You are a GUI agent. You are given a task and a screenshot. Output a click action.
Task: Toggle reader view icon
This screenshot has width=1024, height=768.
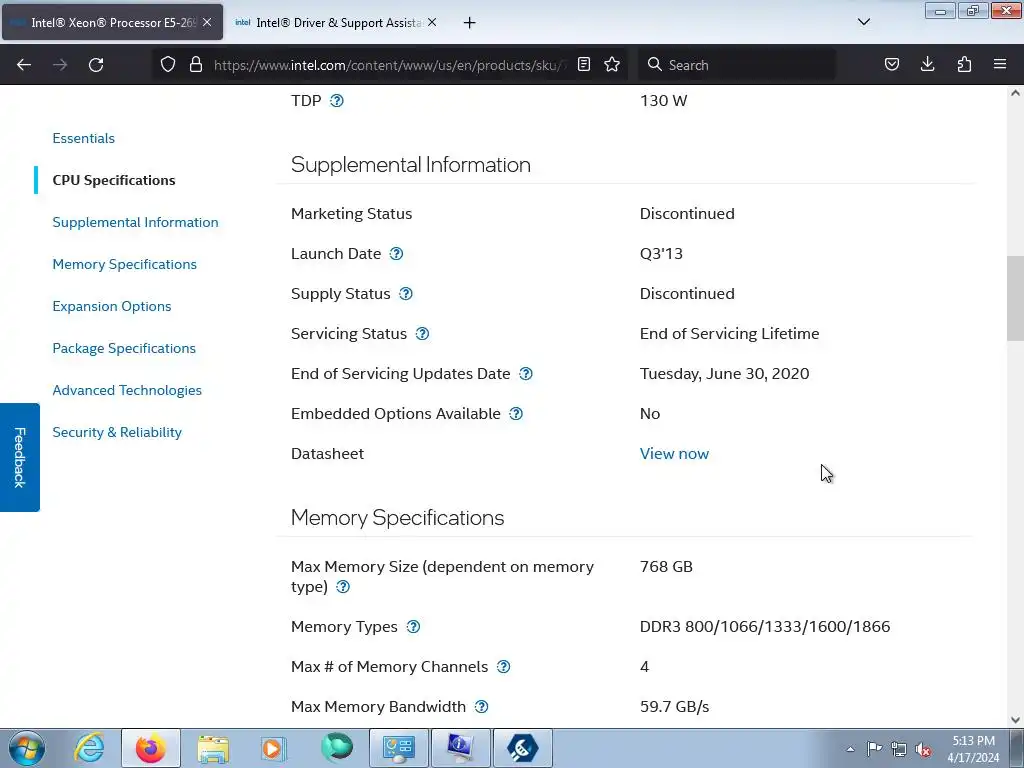584,65
